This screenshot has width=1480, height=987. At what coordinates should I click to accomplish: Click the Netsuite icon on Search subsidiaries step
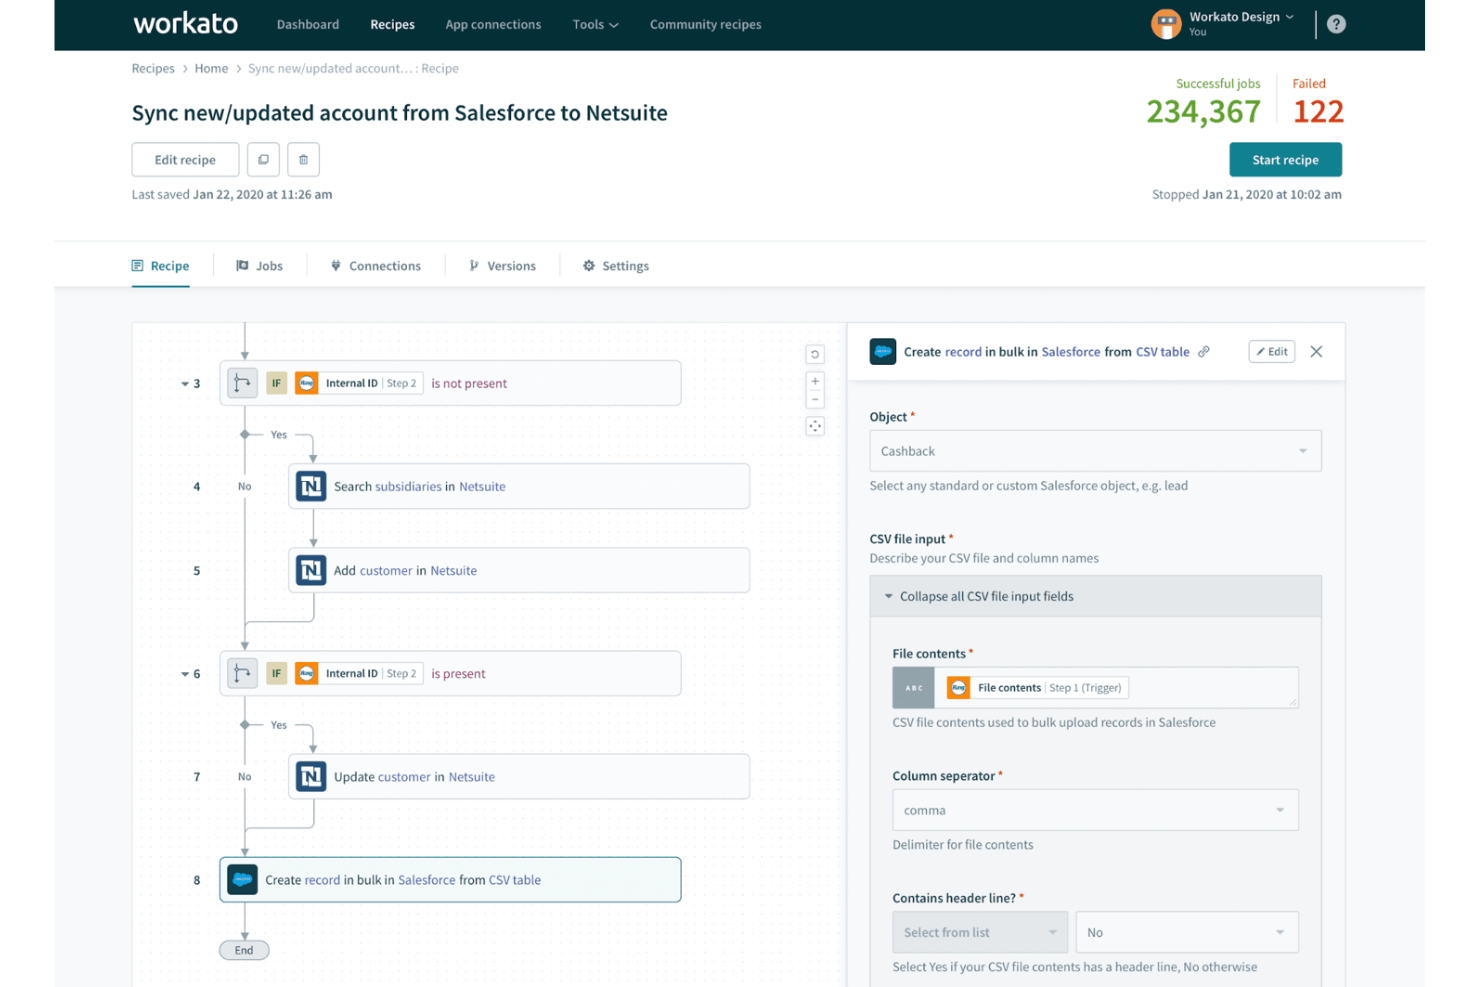[x=311, y=486]
